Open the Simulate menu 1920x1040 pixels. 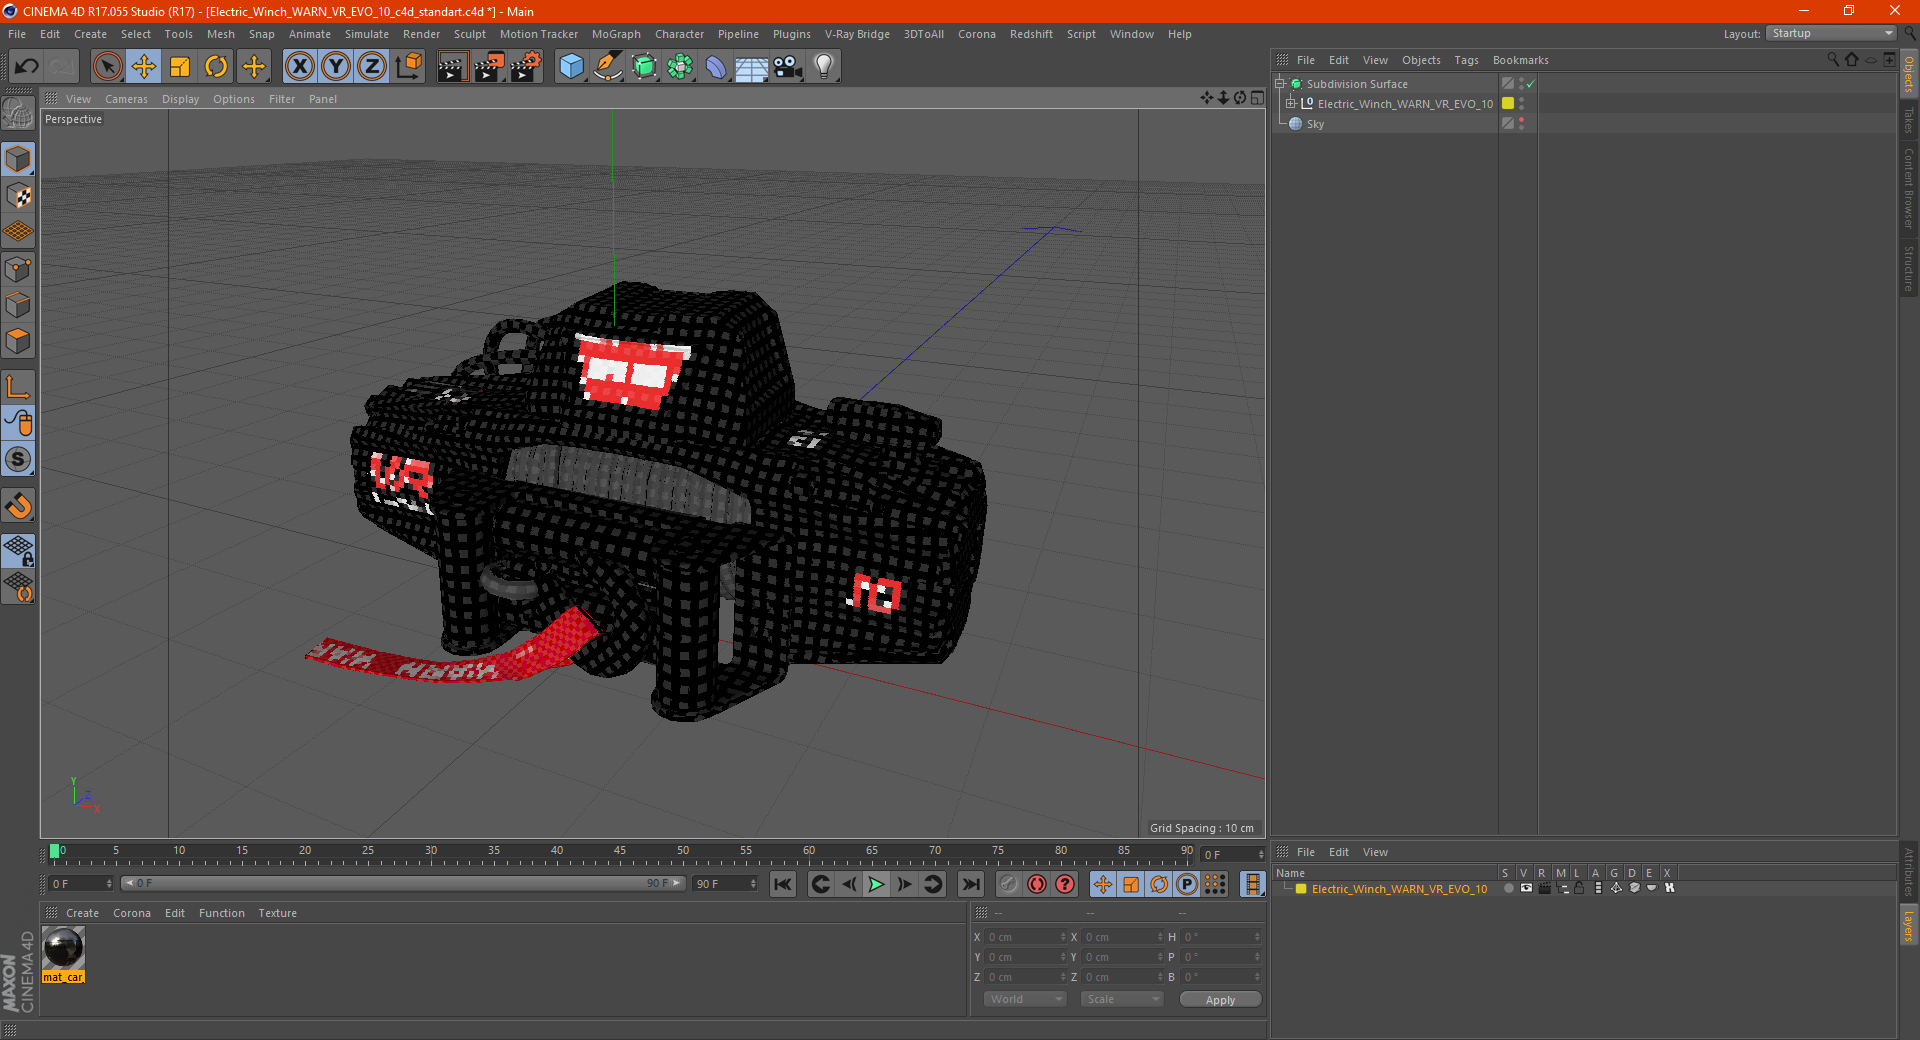pyautogui.click(x=367, y=34)
